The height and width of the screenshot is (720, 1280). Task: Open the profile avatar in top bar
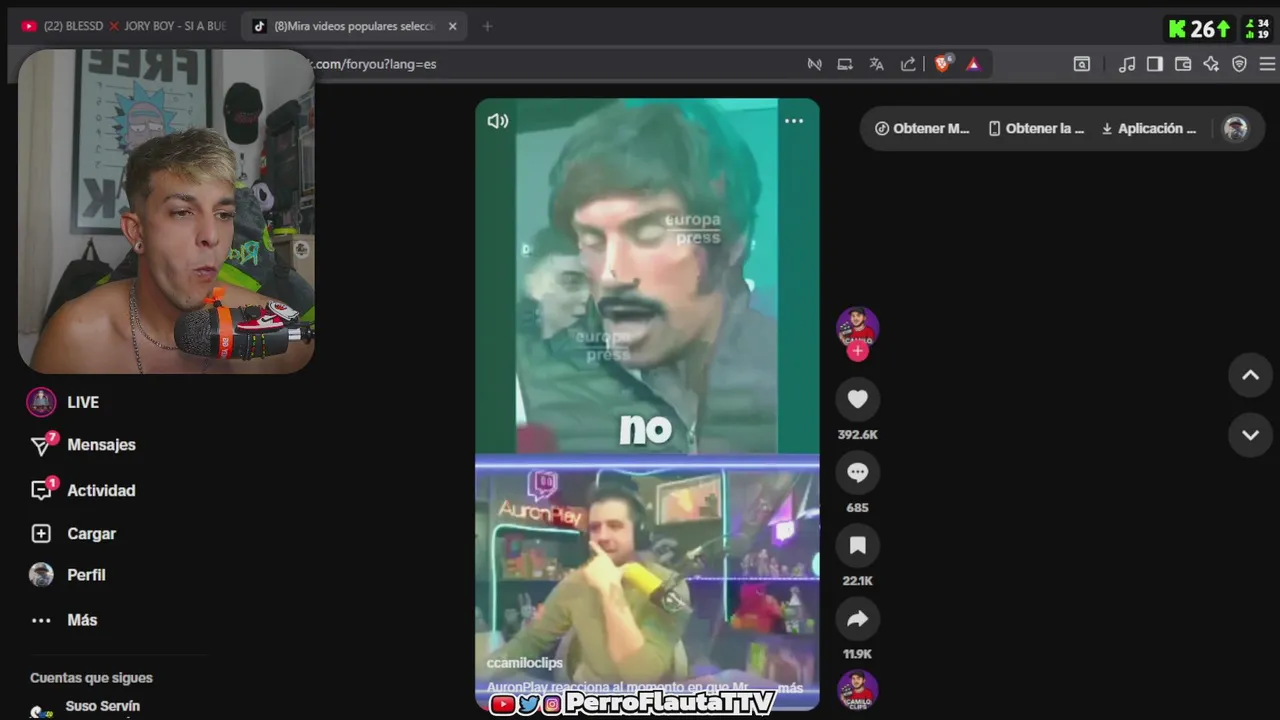(x=1236, y=128)
